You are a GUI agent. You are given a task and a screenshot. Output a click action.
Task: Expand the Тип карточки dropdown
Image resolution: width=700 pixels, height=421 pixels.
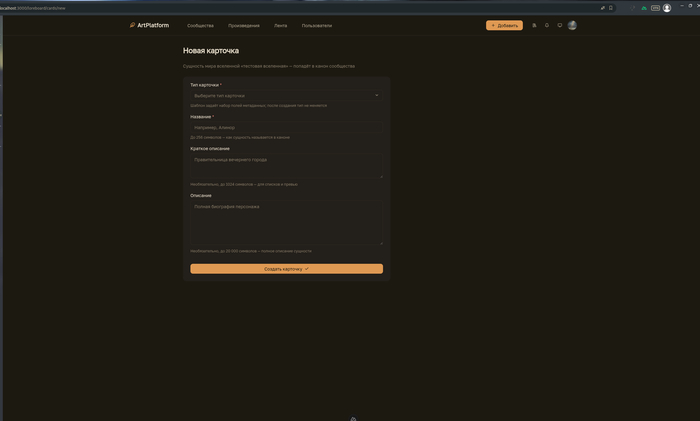tap(287, 96)
